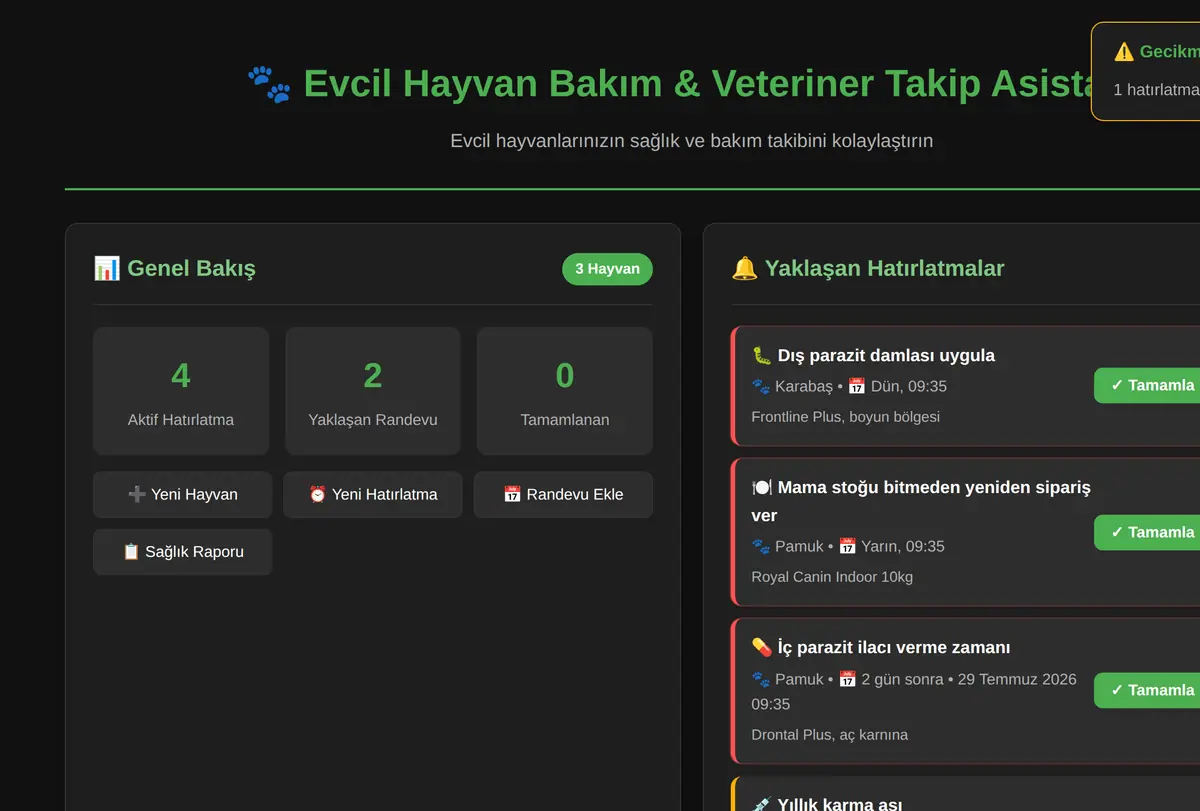Open the Tamamlanan stat card
Screen dimensions: 1200x811
click(565, 391)
